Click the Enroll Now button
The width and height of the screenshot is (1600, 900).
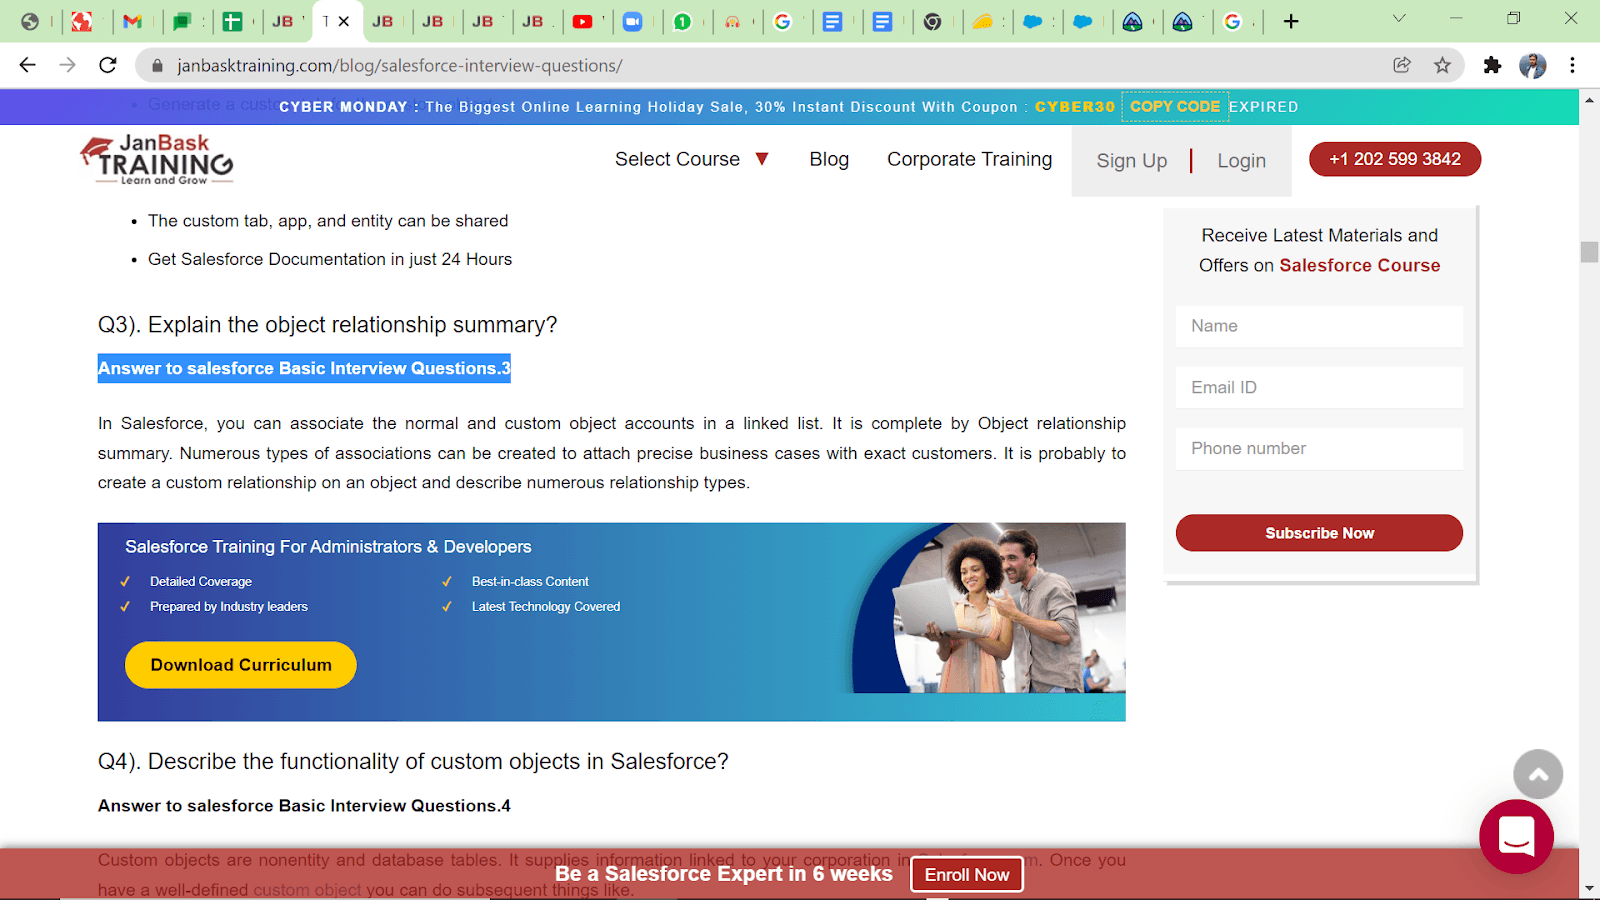click(967, 875)
